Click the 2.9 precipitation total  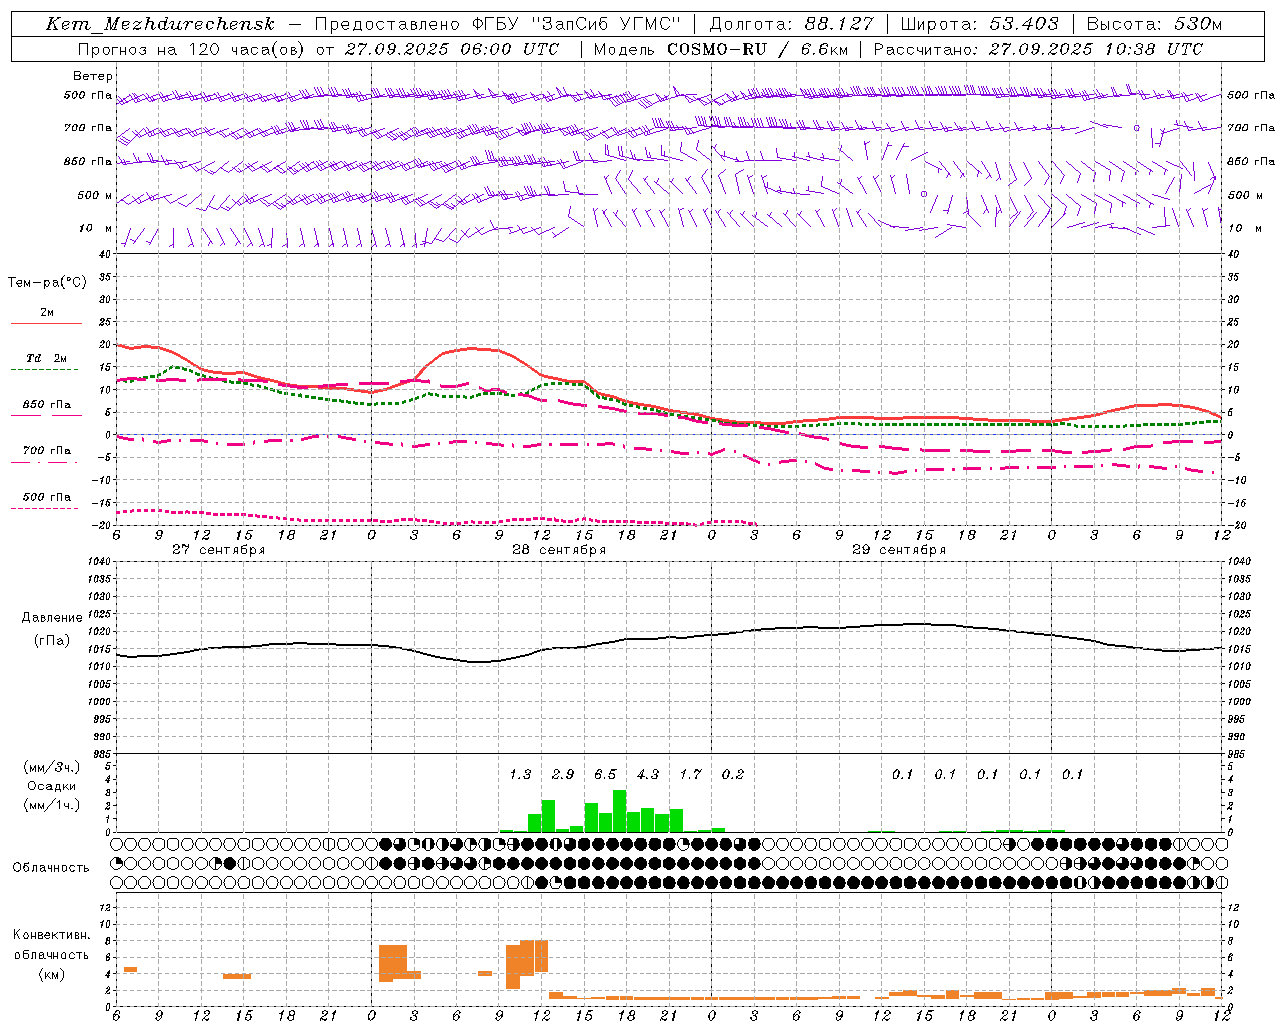point(563,775)
